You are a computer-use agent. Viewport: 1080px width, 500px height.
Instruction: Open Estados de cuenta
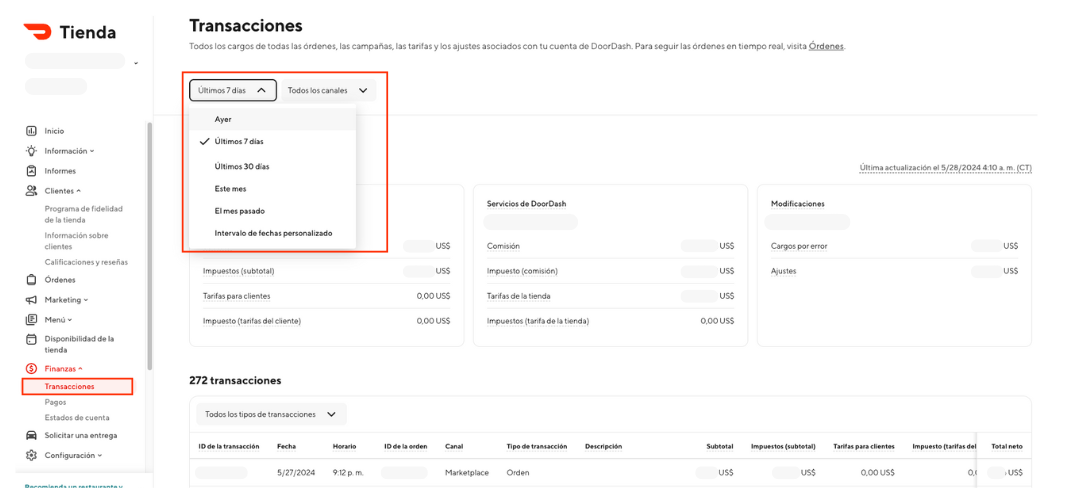(x=76, y=417)
